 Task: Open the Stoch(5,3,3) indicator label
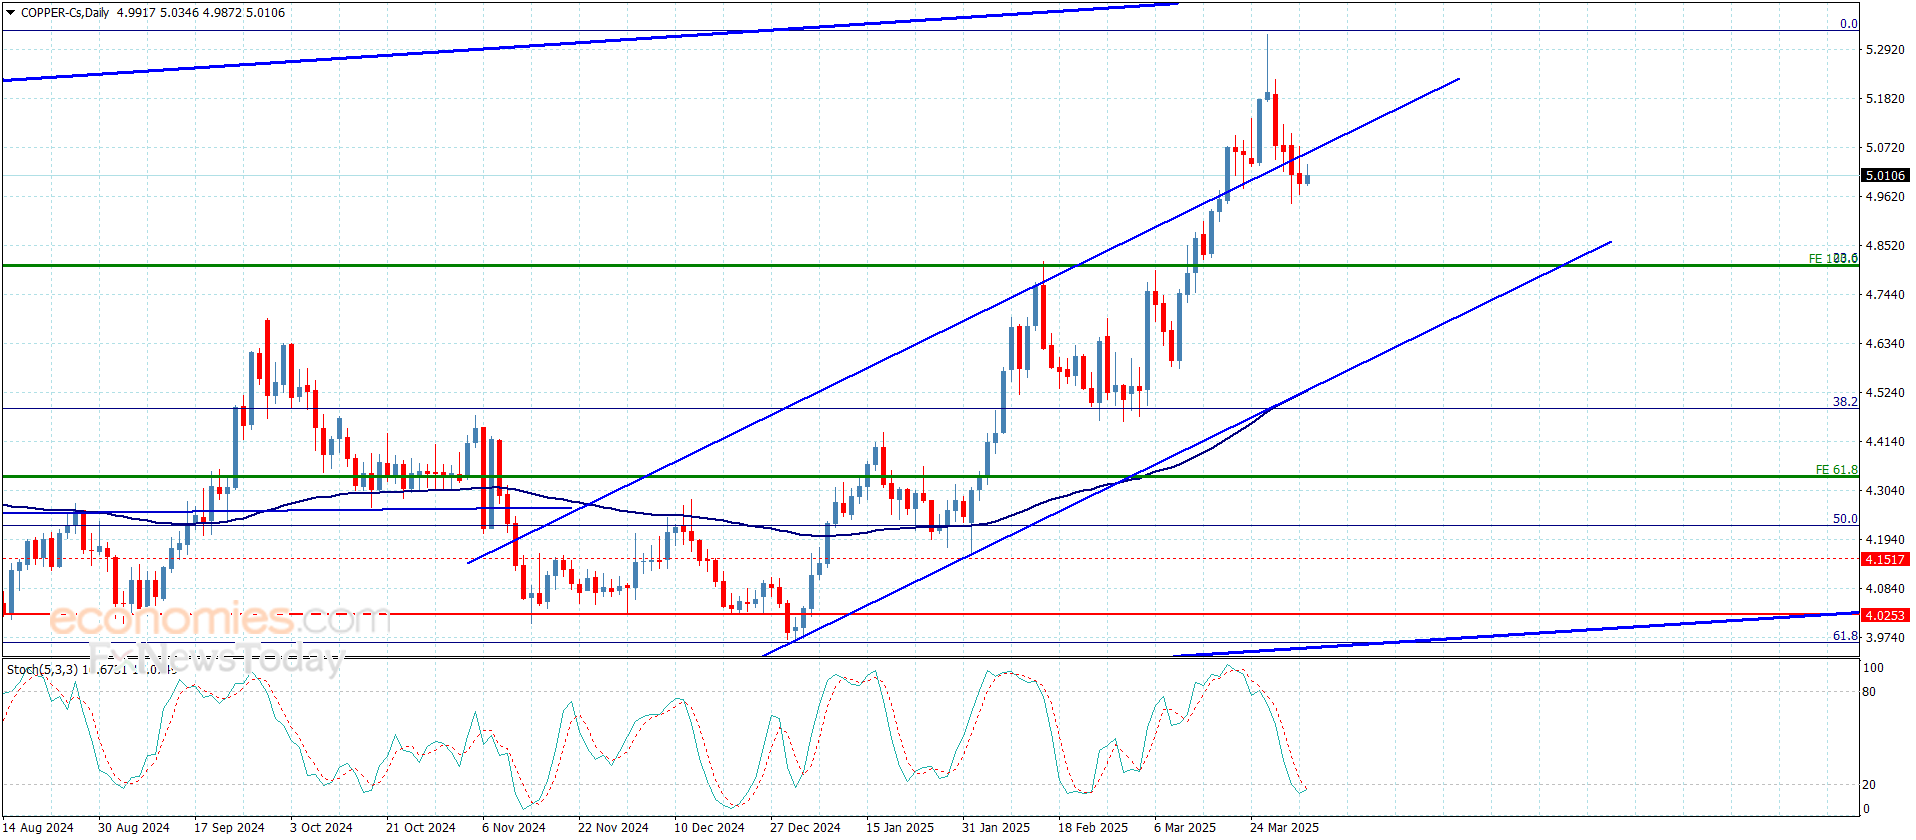coord(42,669)
